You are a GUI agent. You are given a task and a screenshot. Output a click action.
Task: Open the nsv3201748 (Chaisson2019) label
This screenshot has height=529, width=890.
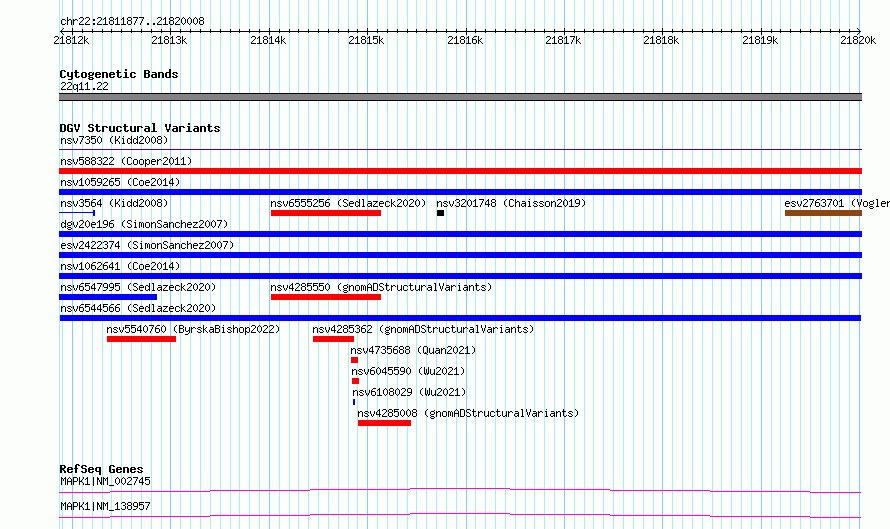click(x=511, y=203)
